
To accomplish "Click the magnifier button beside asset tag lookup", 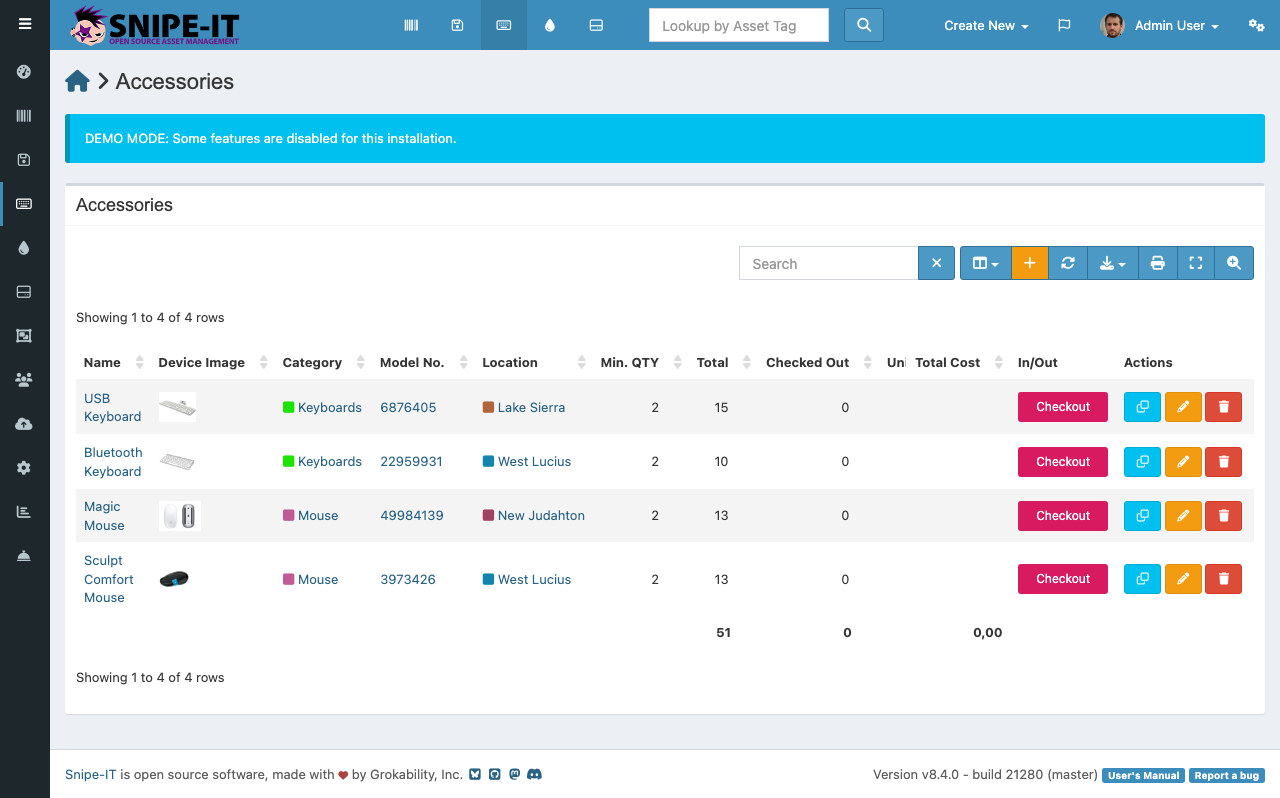I will pyautogui.click(x=864, y=25).
